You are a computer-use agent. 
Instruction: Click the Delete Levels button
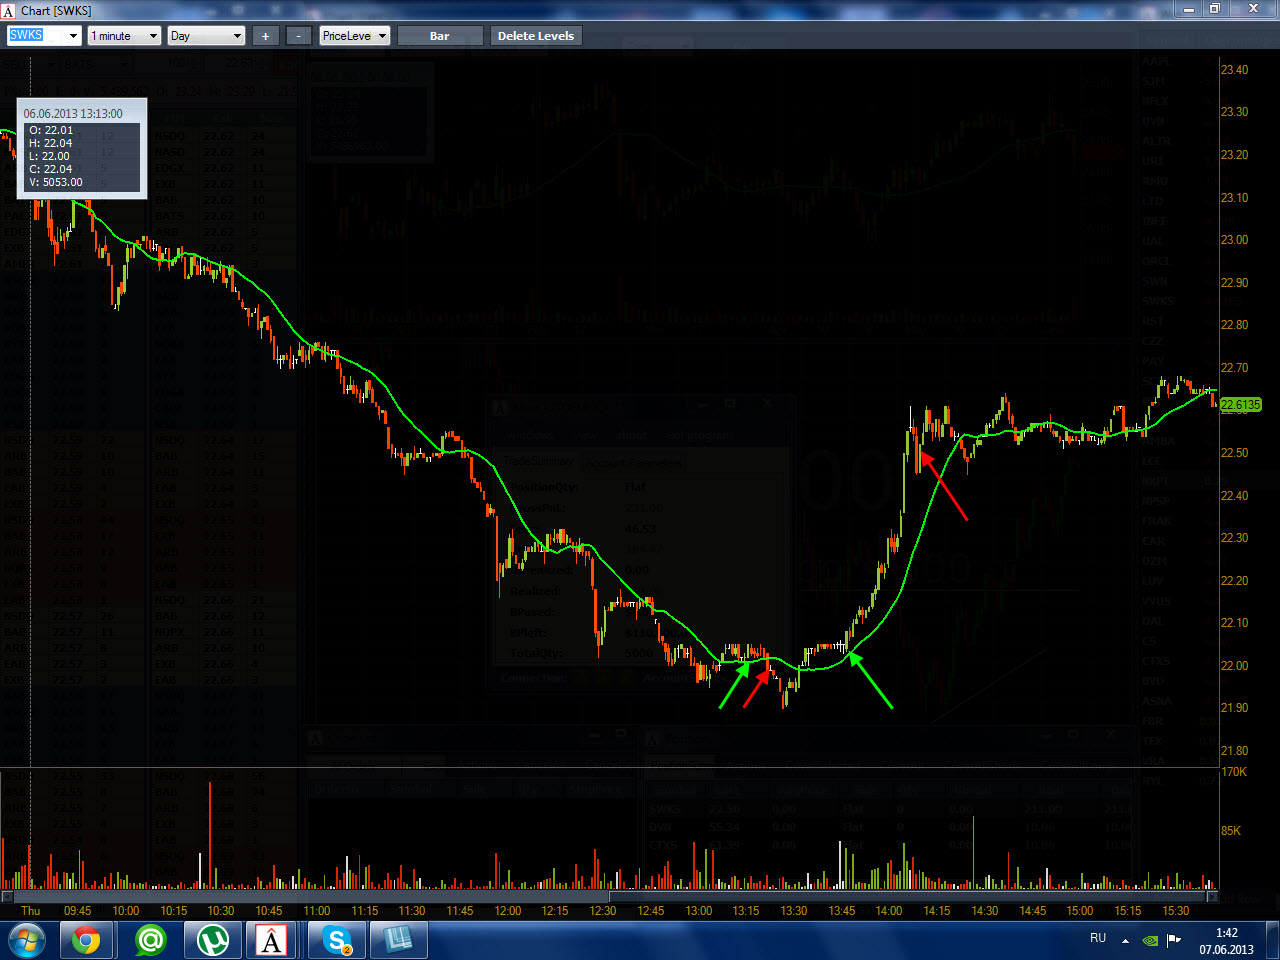pos(536,36)
